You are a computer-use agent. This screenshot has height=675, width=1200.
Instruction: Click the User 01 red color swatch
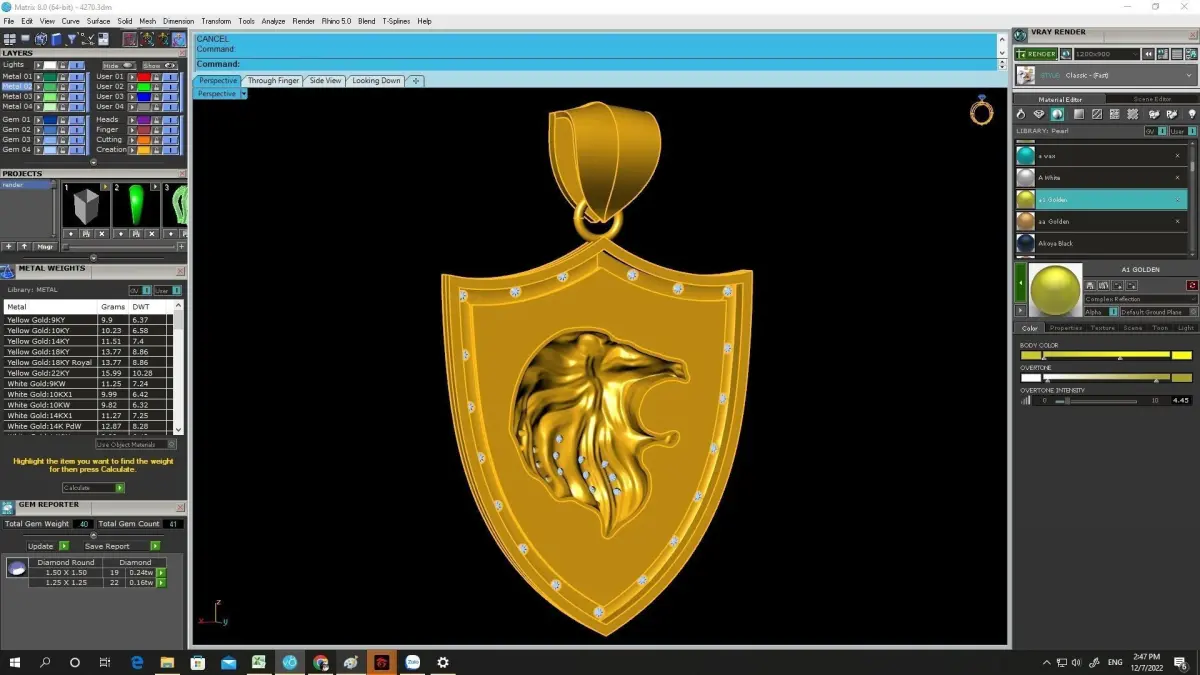coord(144,76)
